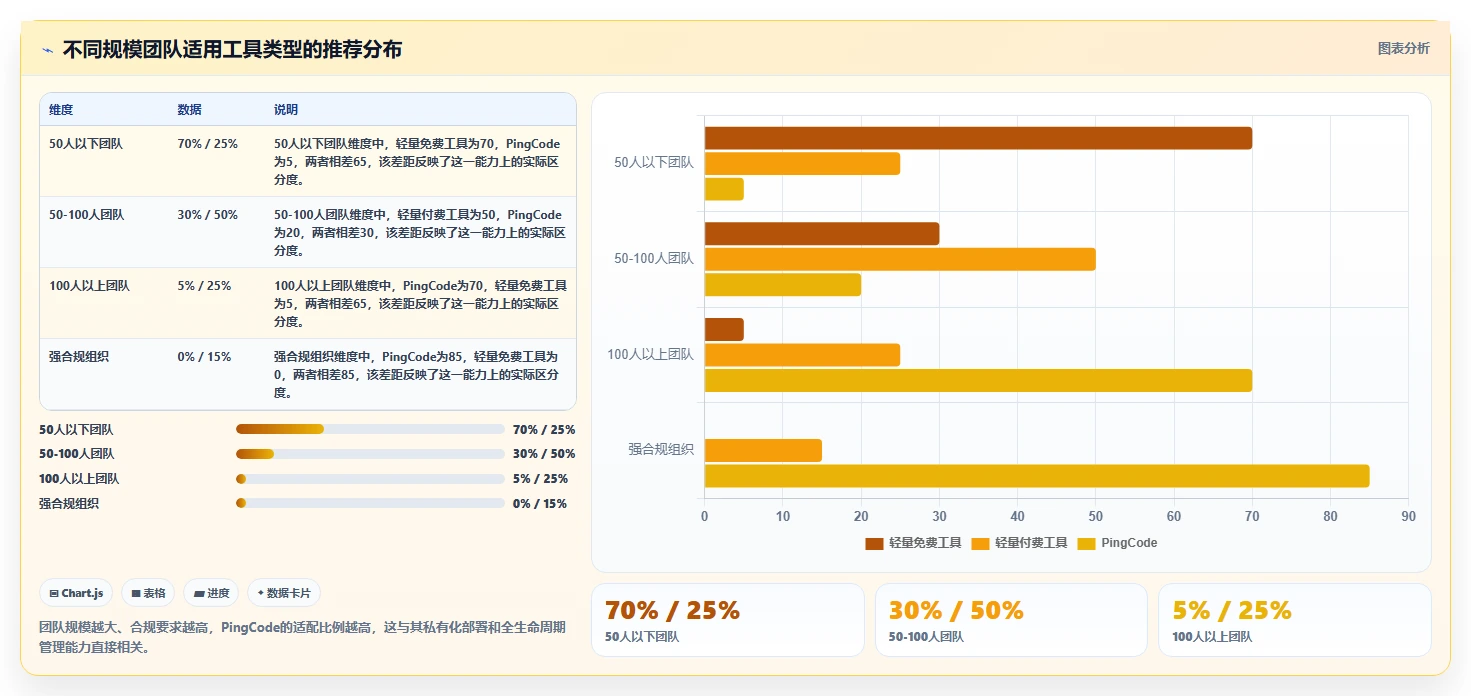Click the 说明 column header
Image resolution: width=1471 pixels, height=696 pixels.
pyautogui.click(x=286, y=110)
